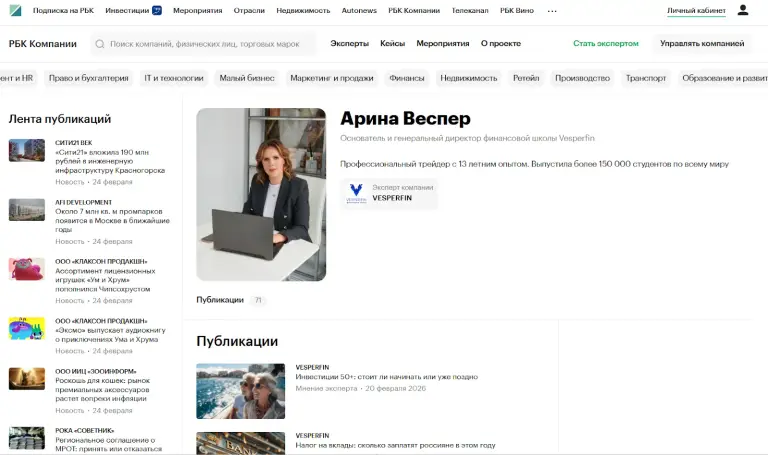Select Малый бизнес category
This screenshot has width=768, height=455.
[x=247, y=78]
